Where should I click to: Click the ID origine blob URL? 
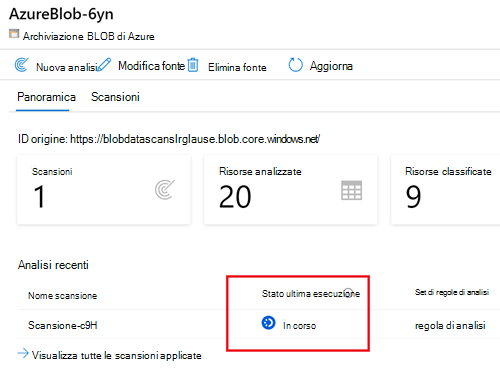tap(195, 139)
